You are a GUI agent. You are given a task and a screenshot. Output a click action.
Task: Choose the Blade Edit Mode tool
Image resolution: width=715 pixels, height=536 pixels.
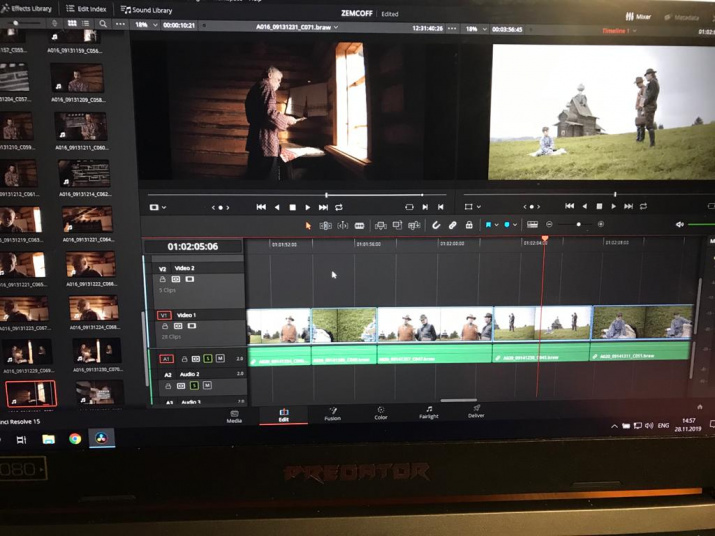coord(359,226)
